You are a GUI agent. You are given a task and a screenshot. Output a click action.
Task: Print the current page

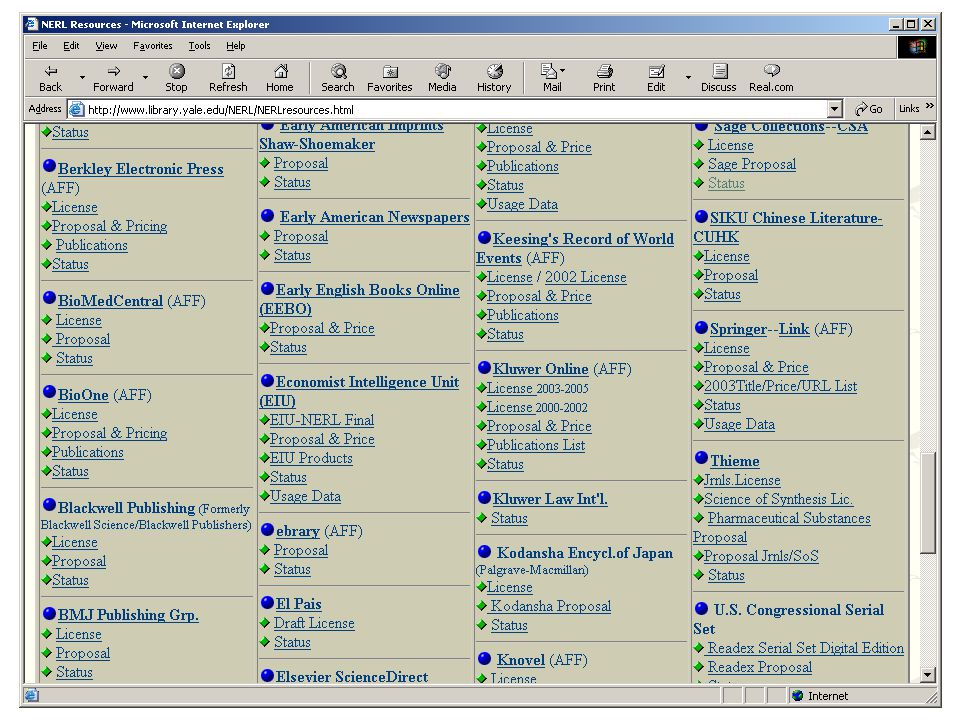coord(604,78)
